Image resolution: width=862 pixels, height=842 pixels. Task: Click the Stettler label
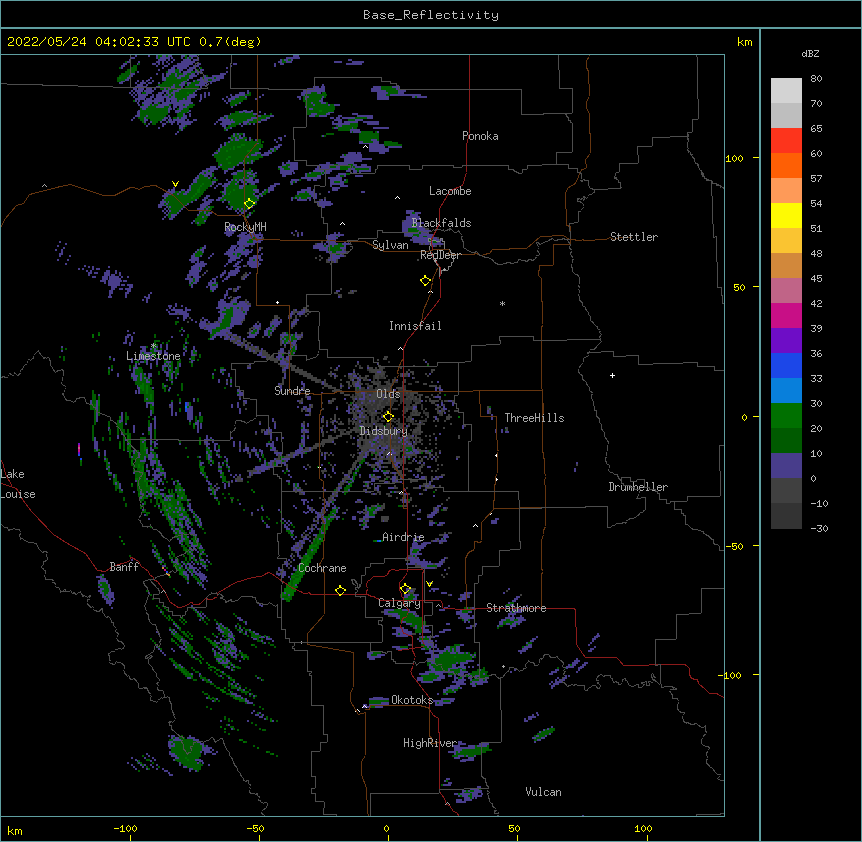pos(634,237)
